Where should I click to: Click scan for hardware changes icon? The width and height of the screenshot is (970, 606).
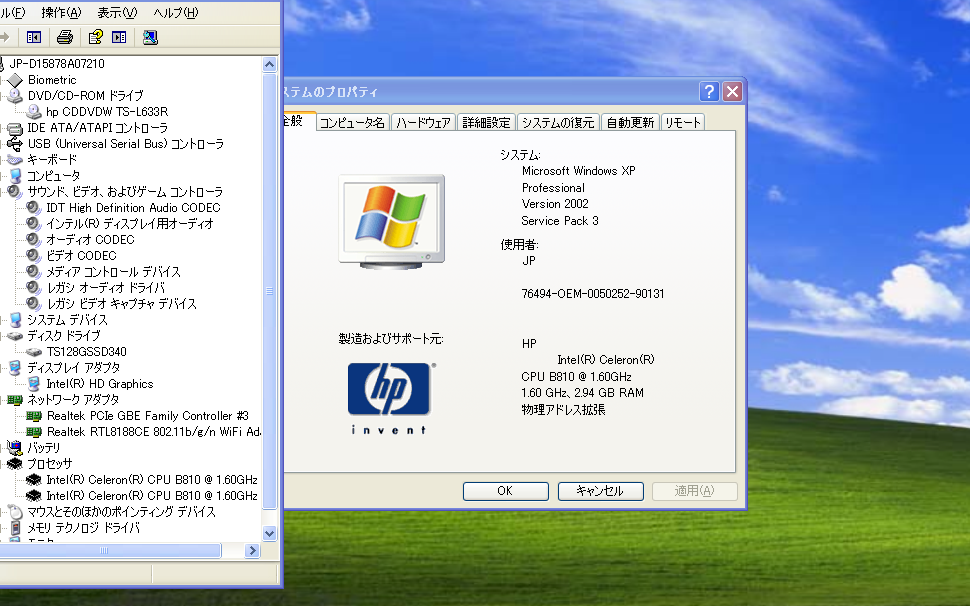(x=150, y=38)
